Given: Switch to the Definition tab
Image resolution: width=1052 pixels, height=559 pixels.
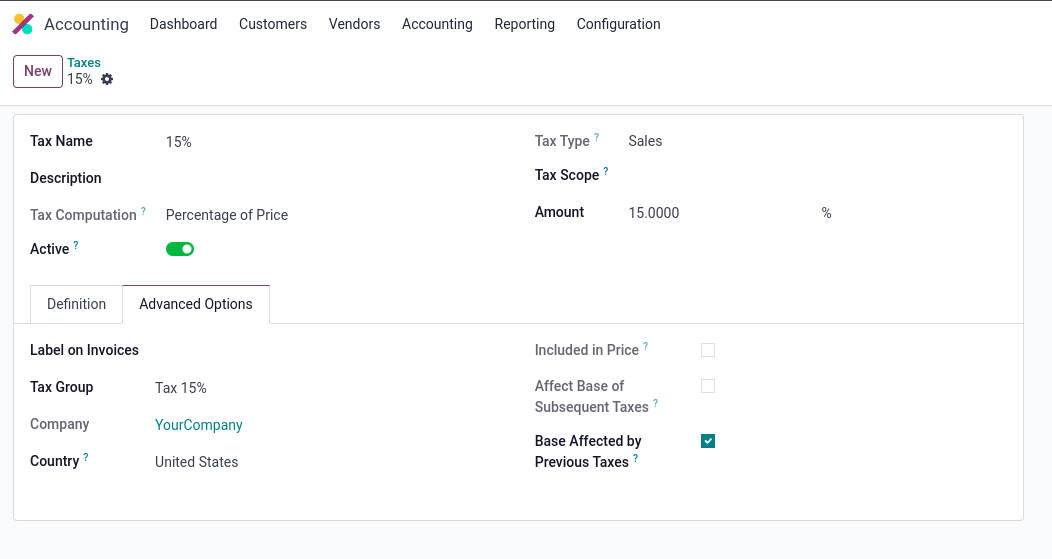Looking at the screenshot, I should pyautogui.click(x=76, y=304).
